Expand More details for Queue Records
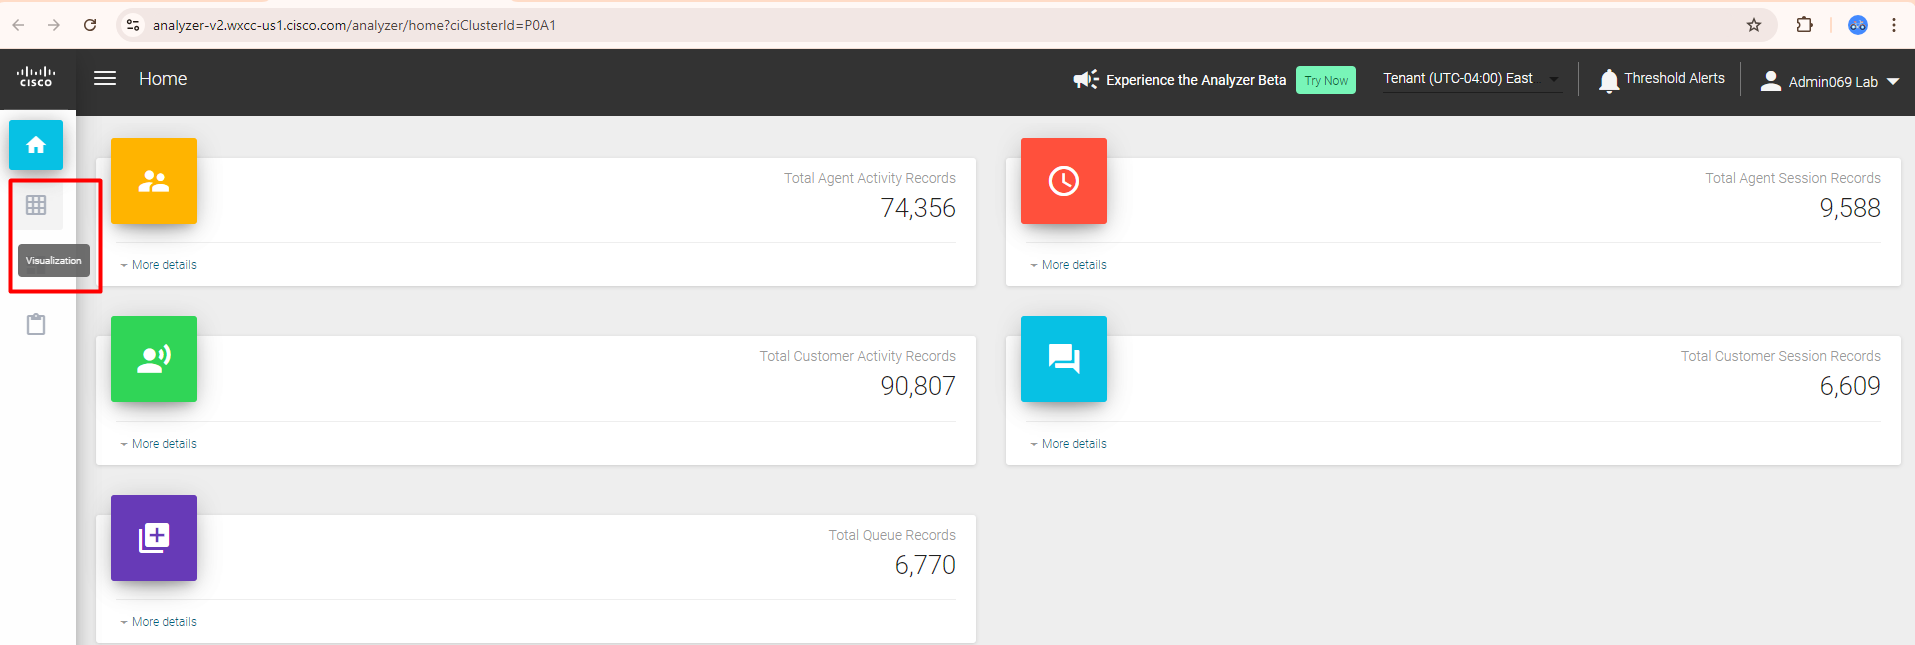This screenshot has width=1915, height=645. click(x=159, y=622)
